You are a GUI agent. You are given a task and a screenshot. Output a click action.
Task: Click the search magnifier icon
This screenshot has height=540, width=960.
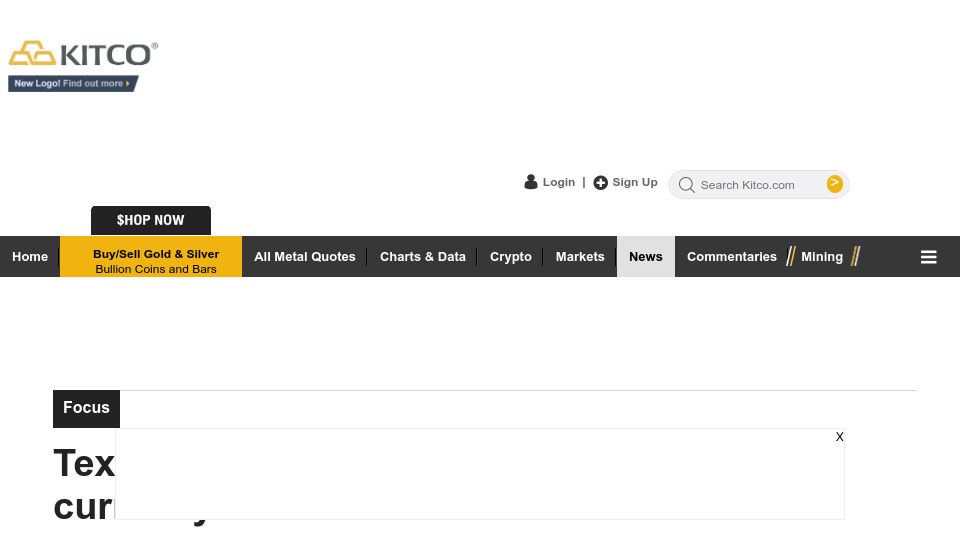[686, 185]
